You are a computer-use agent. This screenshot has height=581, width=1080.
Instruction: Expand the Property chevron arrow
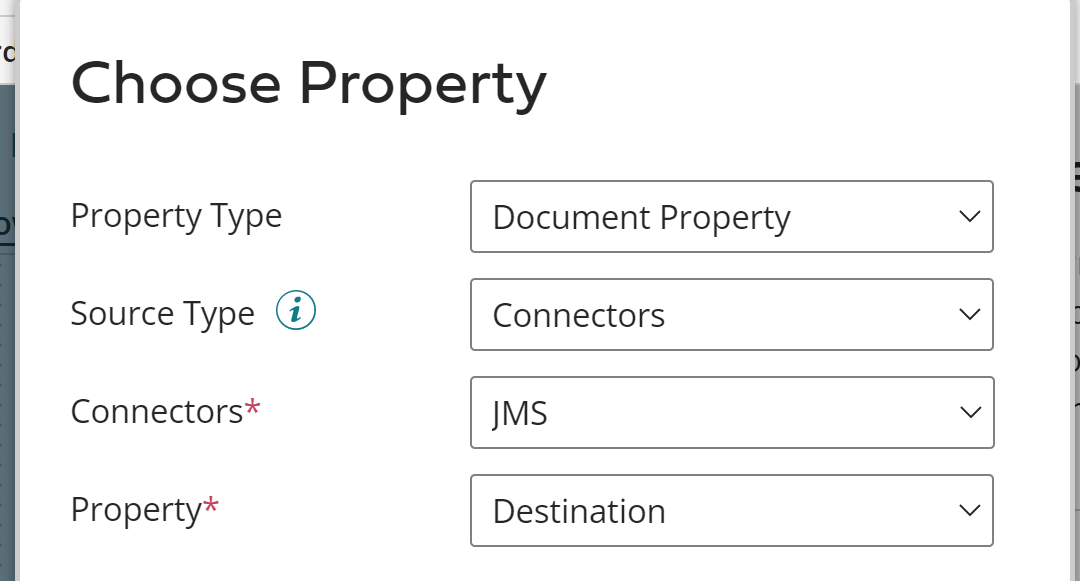coord(968,510)
